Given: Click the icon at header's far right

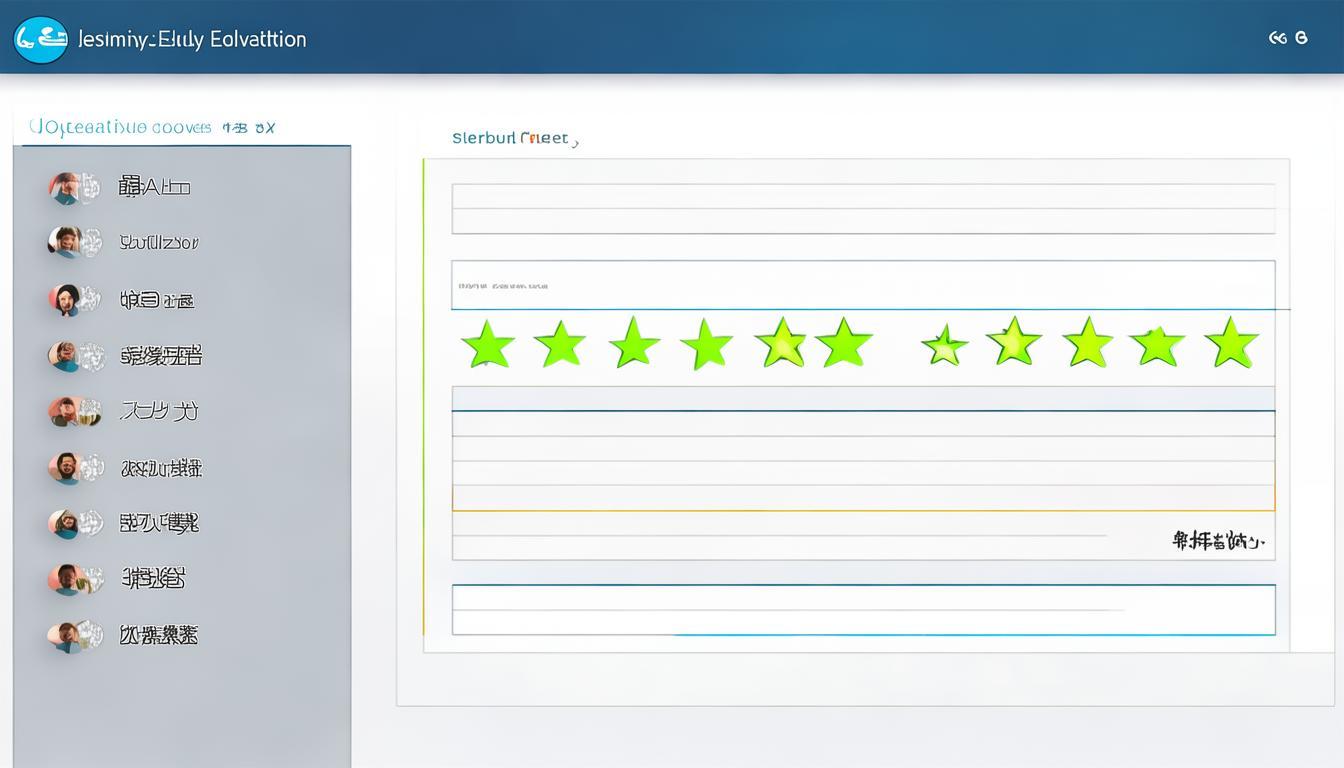Looking at the screenshot, I should click(x=1288, y=38).
